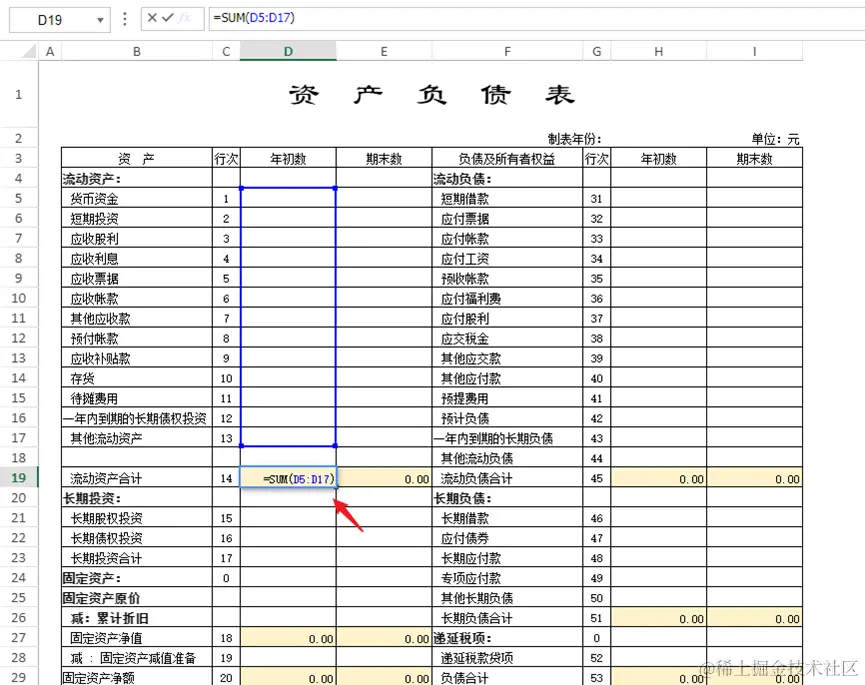Click the 待摊费用 cell
865x685 pixels.
[x=137, y=398]
